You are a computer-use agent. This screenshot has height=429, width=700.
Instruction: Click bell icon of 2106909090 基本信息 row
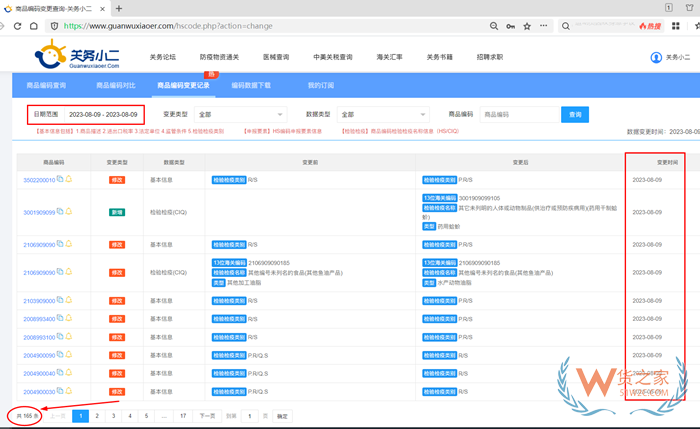(x=68, y=244)
